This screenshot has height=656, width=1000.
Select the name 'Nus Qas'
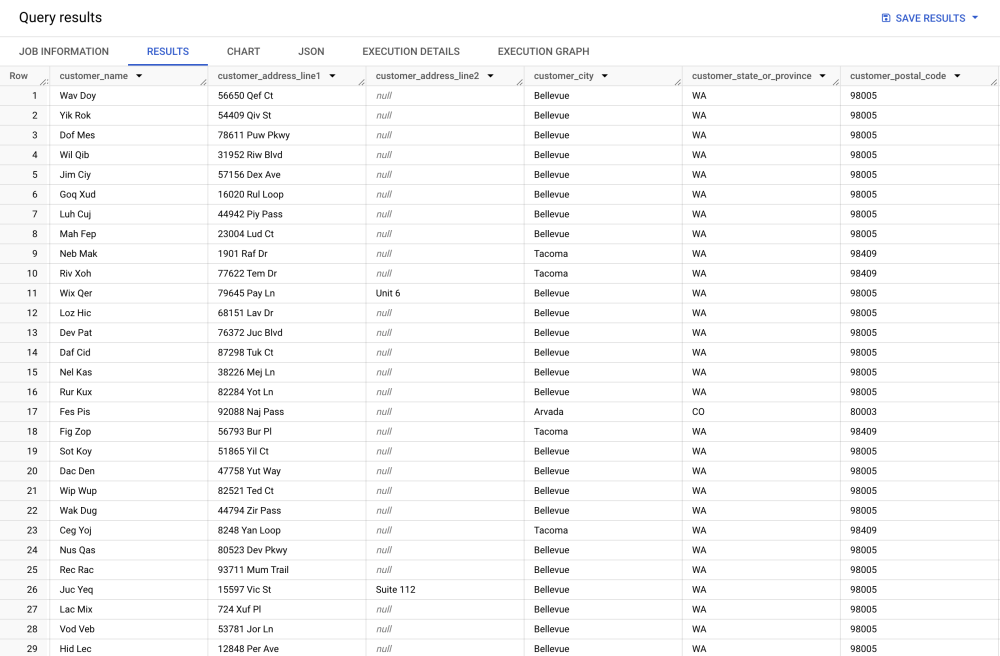click(77, 550)
